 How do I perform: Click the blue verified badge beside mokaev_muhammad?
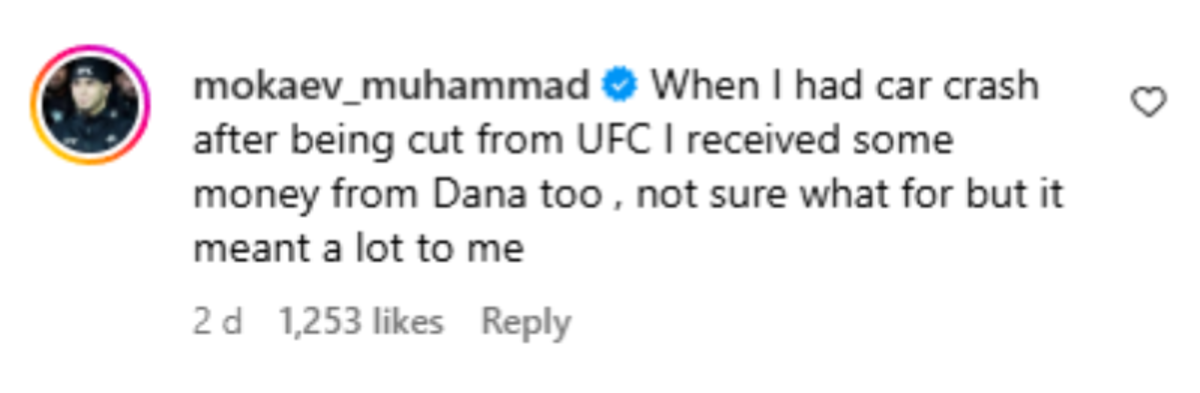coord(619,87)
